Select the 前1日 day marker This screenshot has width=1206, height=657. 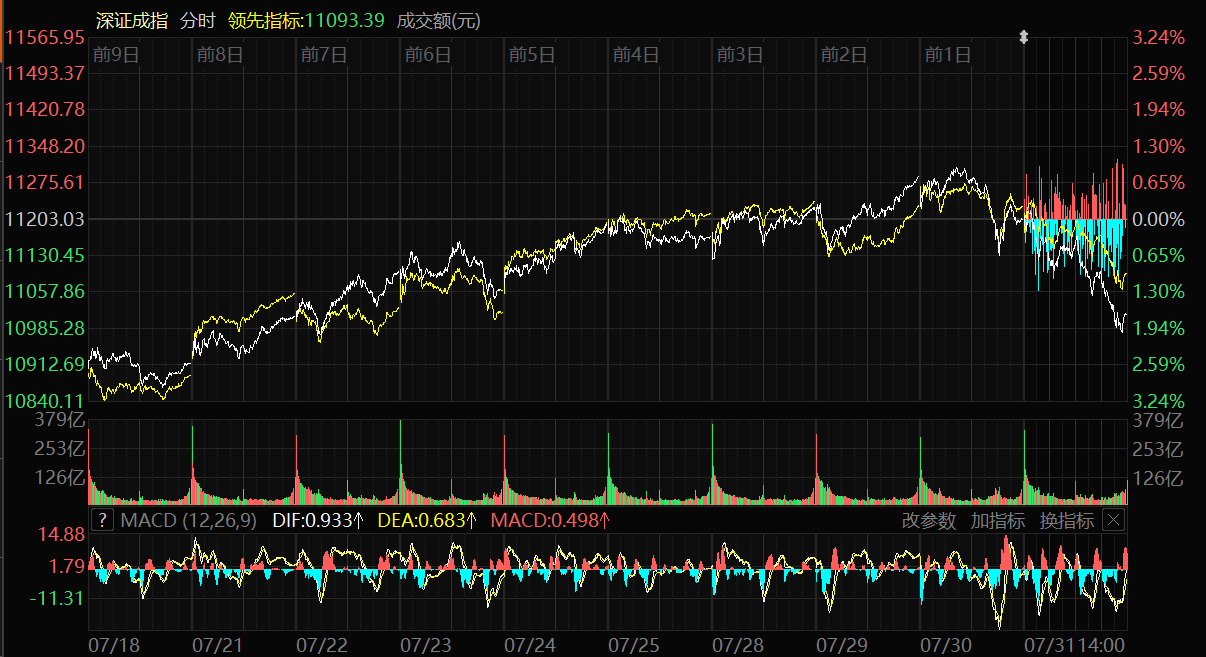947,55
